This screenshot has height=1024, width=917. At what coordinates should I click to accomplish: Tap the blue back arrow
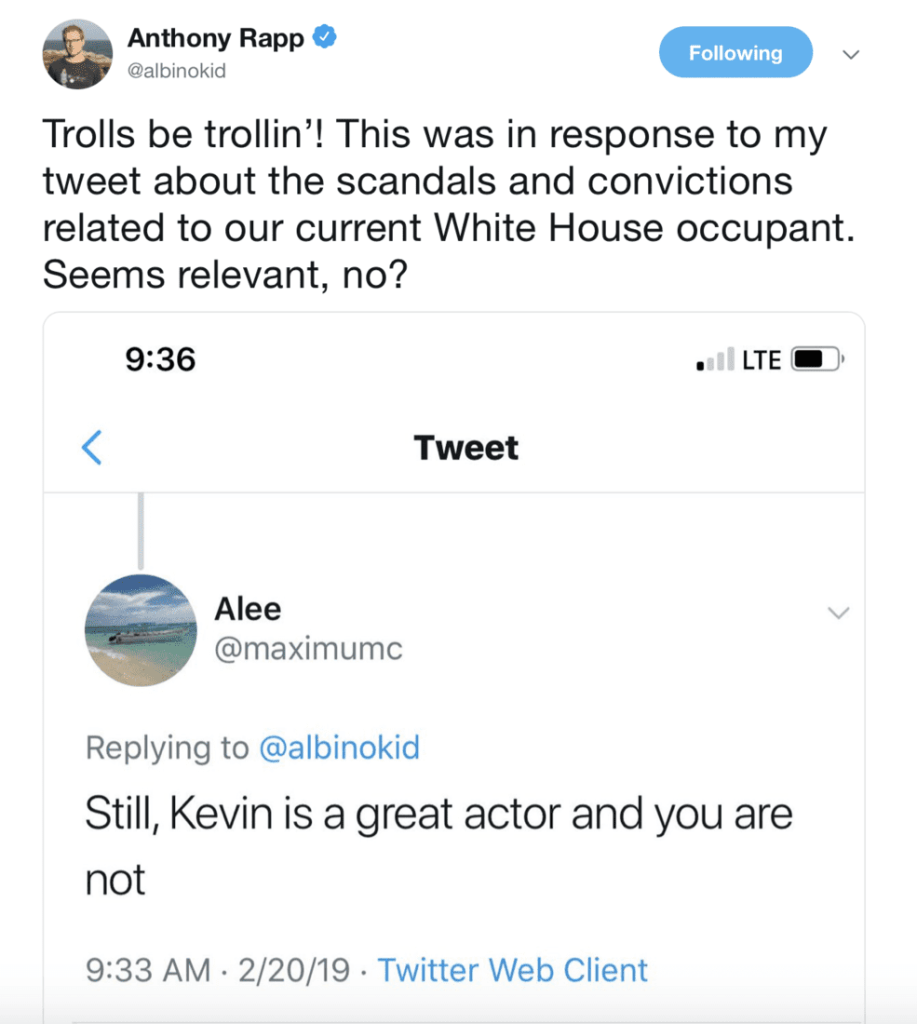point(92,447)
